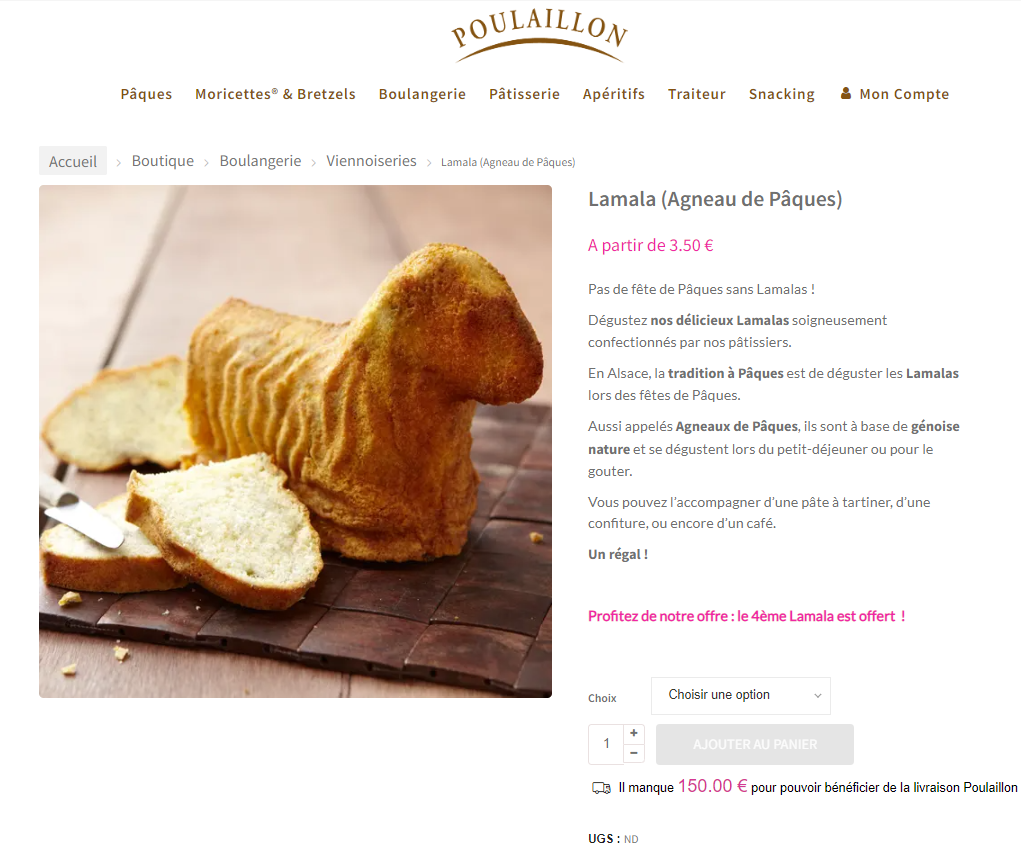Open the Pâques menu

(147, 94)
